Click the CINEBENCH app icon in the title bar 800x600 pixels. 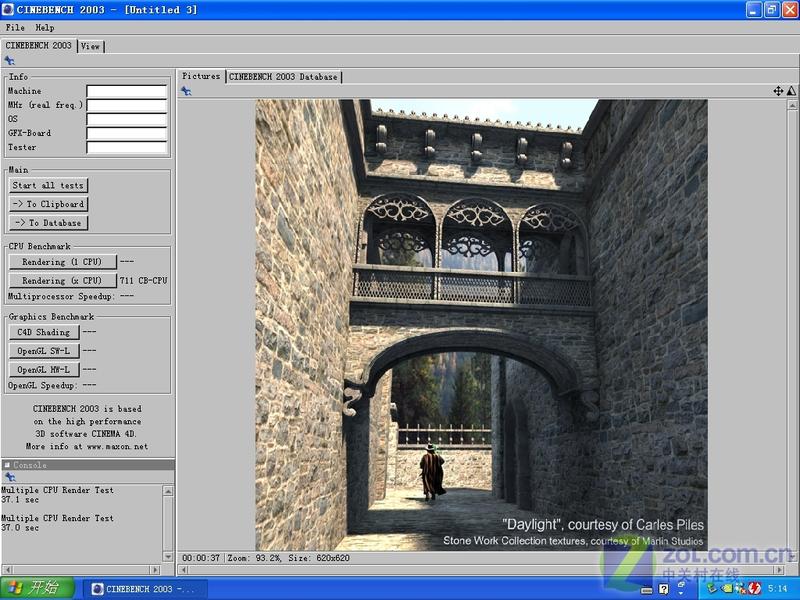[x=8, y=9]
